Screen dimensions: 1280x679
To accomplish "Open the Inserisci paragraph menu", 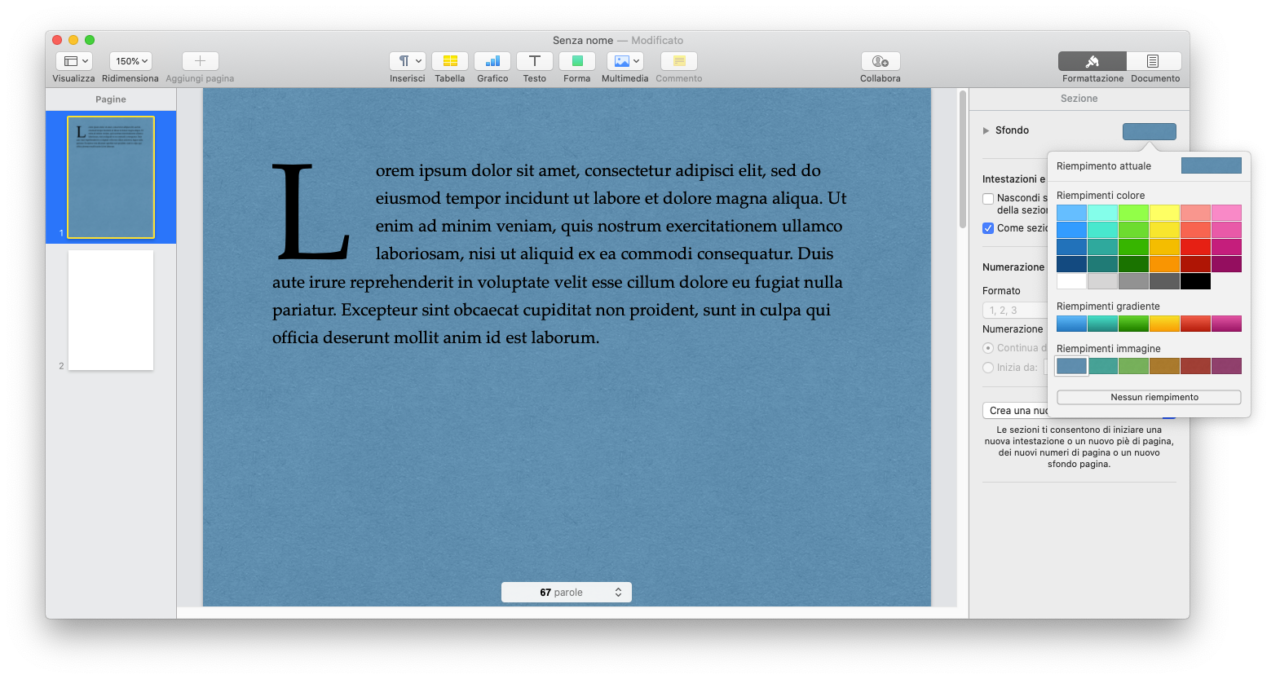I will tap(407, 61).
